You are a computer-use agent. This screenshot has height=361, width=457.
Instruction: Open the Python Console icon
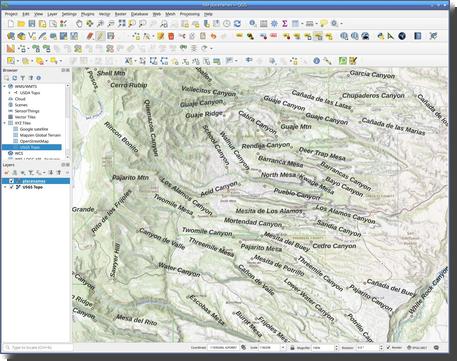point(381,36)
